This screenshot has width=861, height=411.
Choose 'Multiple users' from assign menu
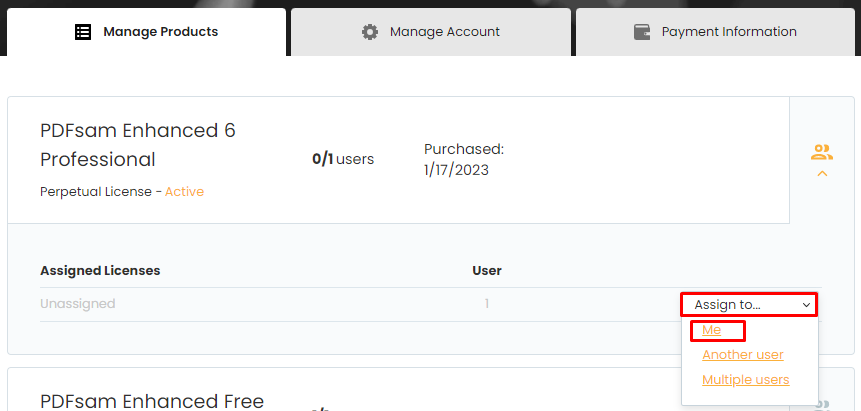[746, 380]
